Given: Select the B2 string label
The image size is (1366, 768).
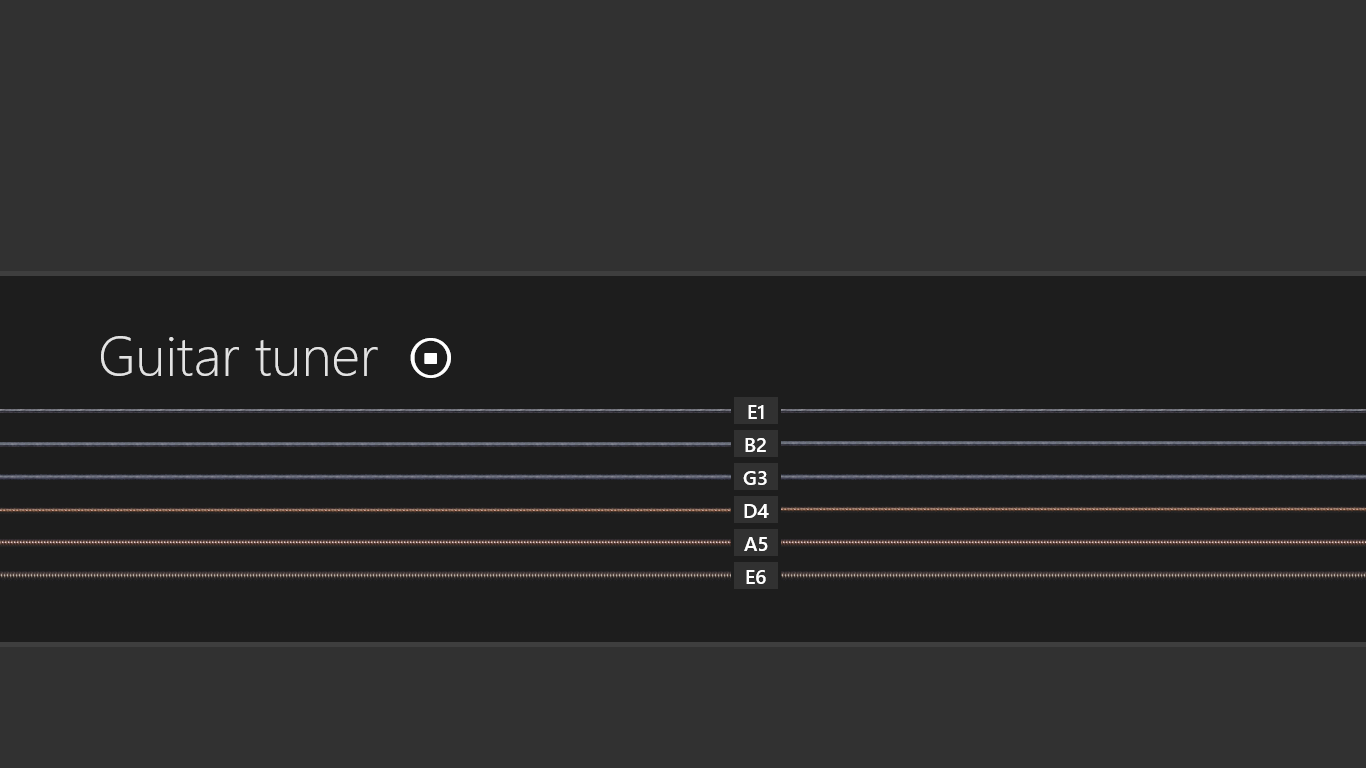Looking at the screenshot, I should 756,444.
